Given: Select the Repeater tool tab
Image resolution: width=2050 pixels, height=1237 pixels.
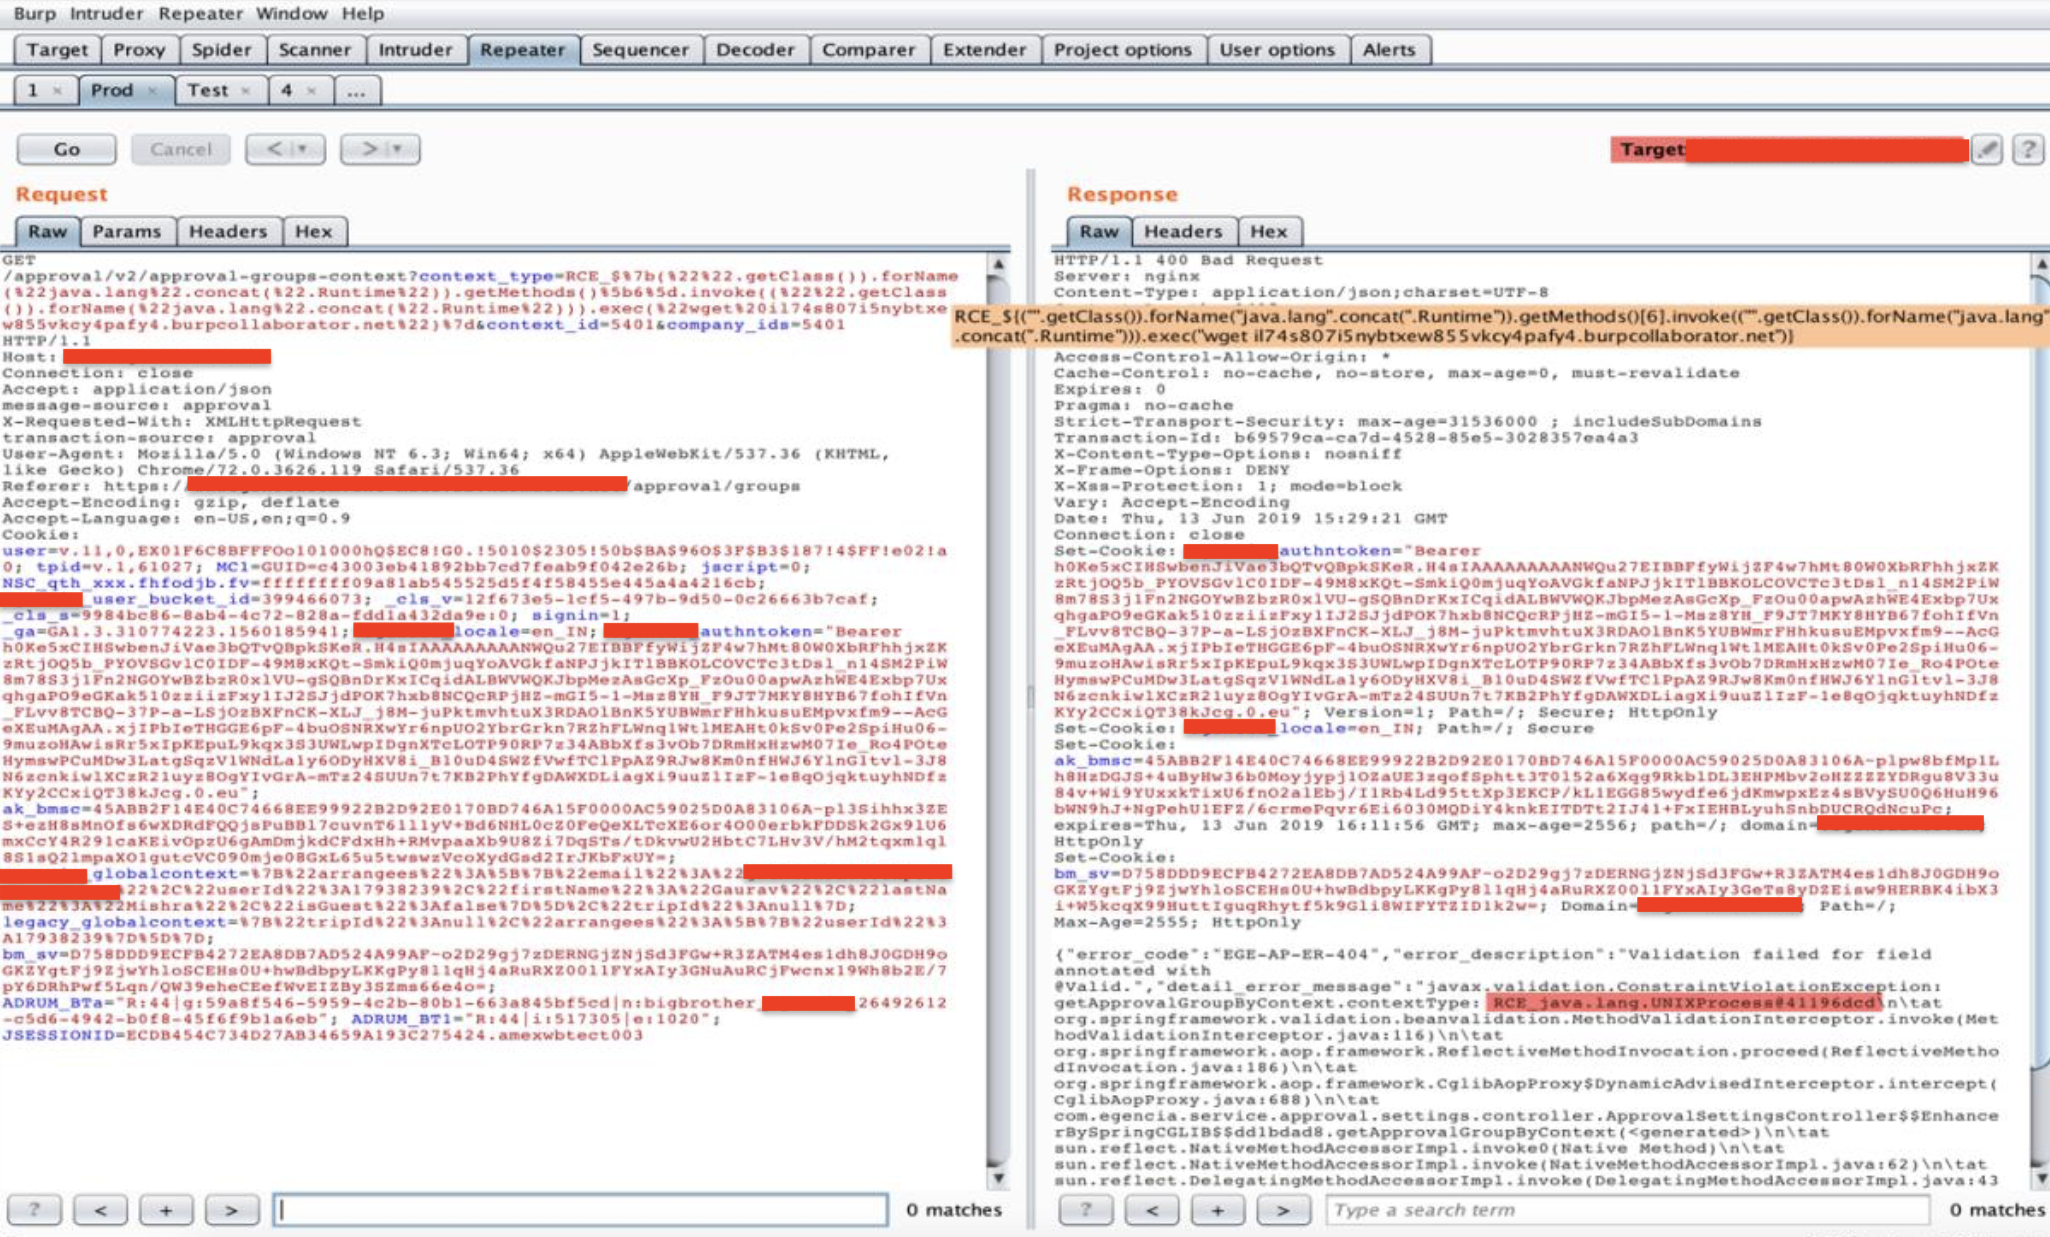Looking at the screenshot, I should pos(523,50).
